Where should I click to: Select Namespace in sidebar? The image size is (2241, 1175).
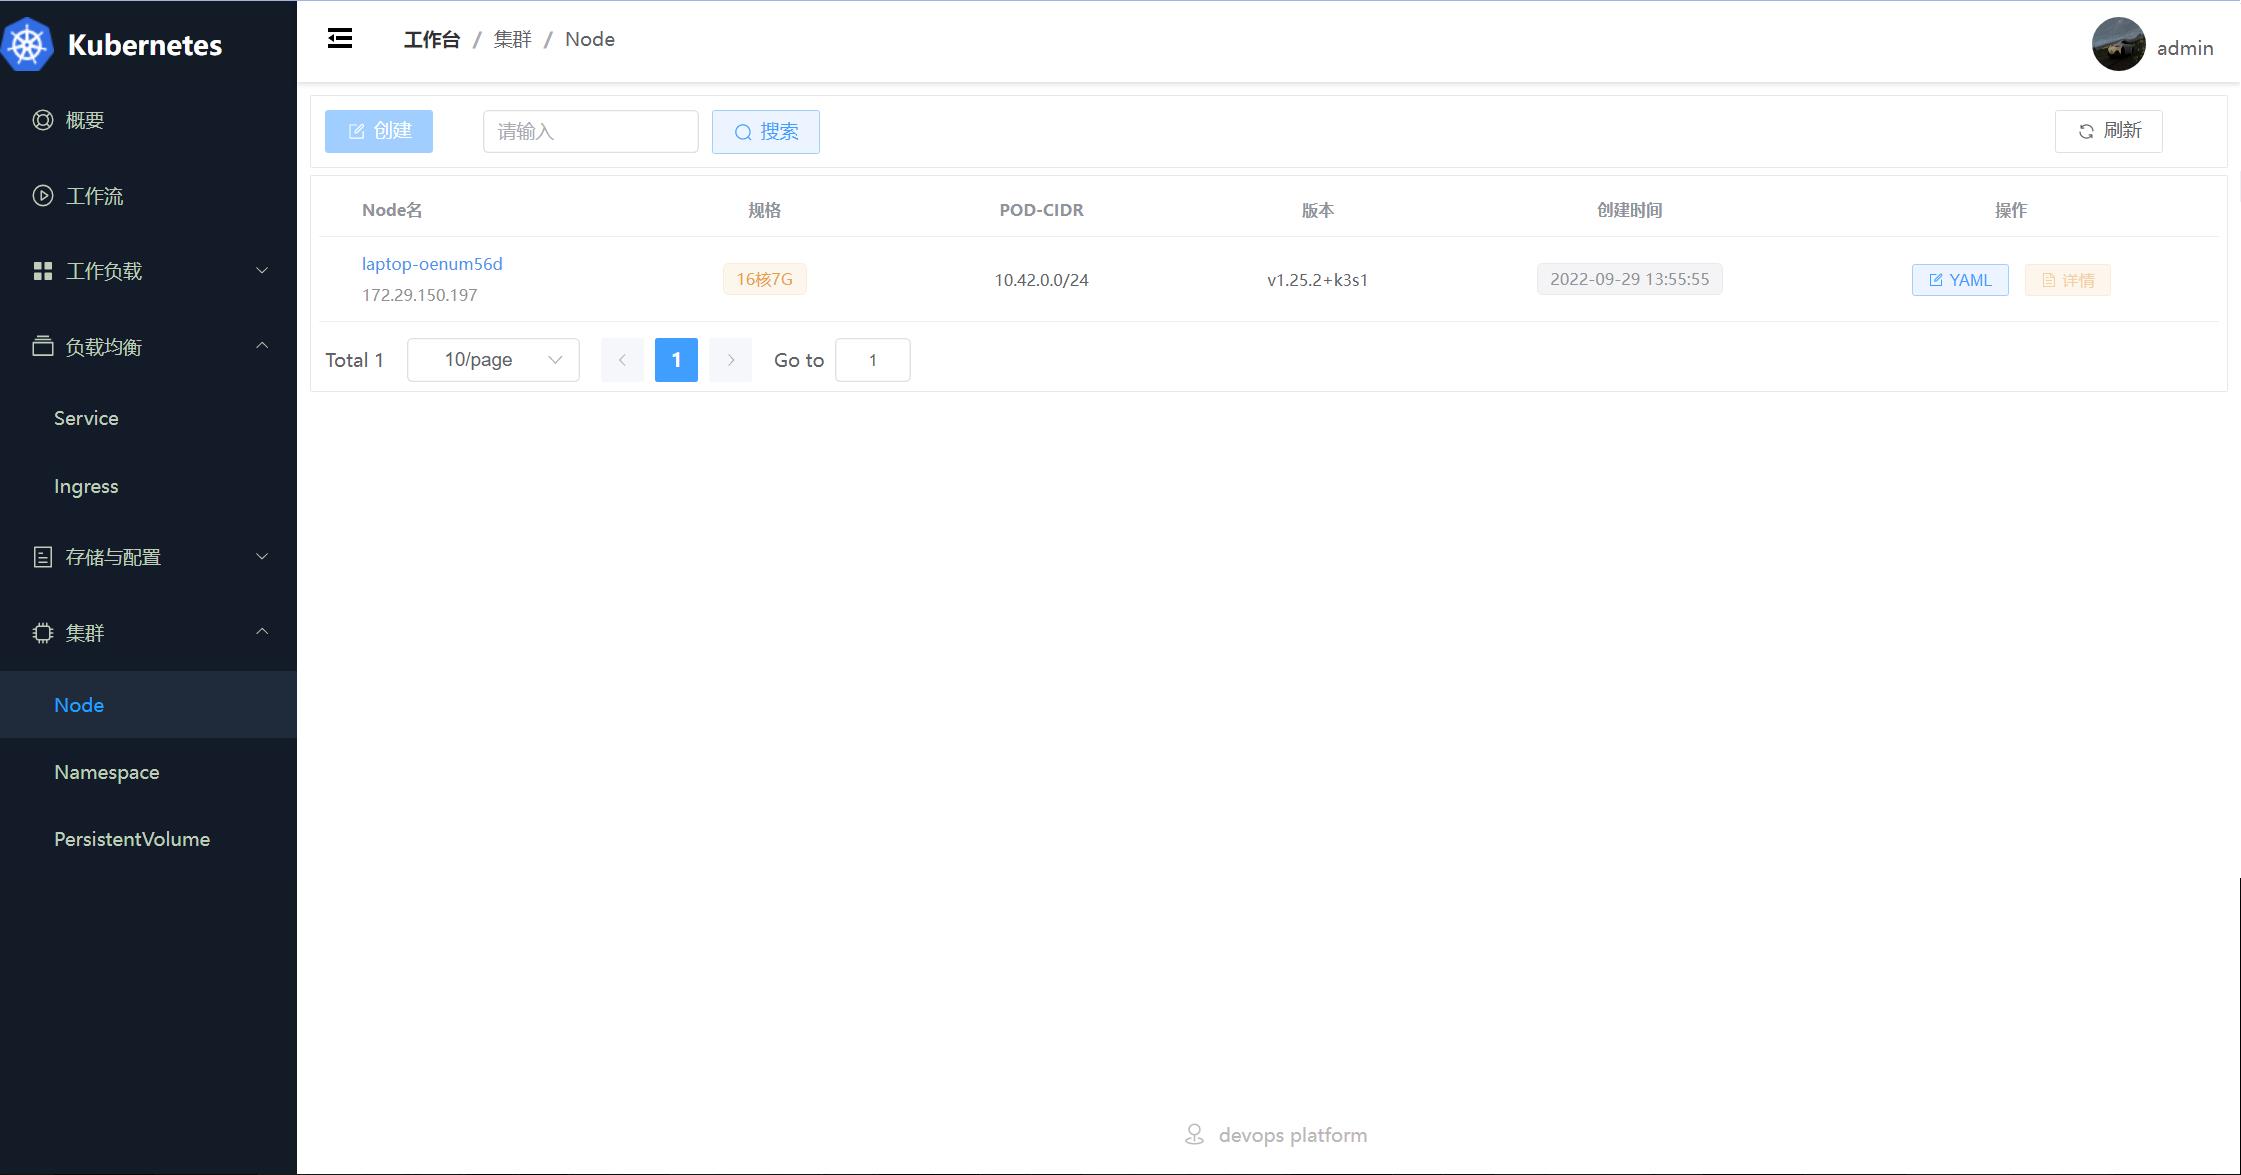click(x=107, y=772)
